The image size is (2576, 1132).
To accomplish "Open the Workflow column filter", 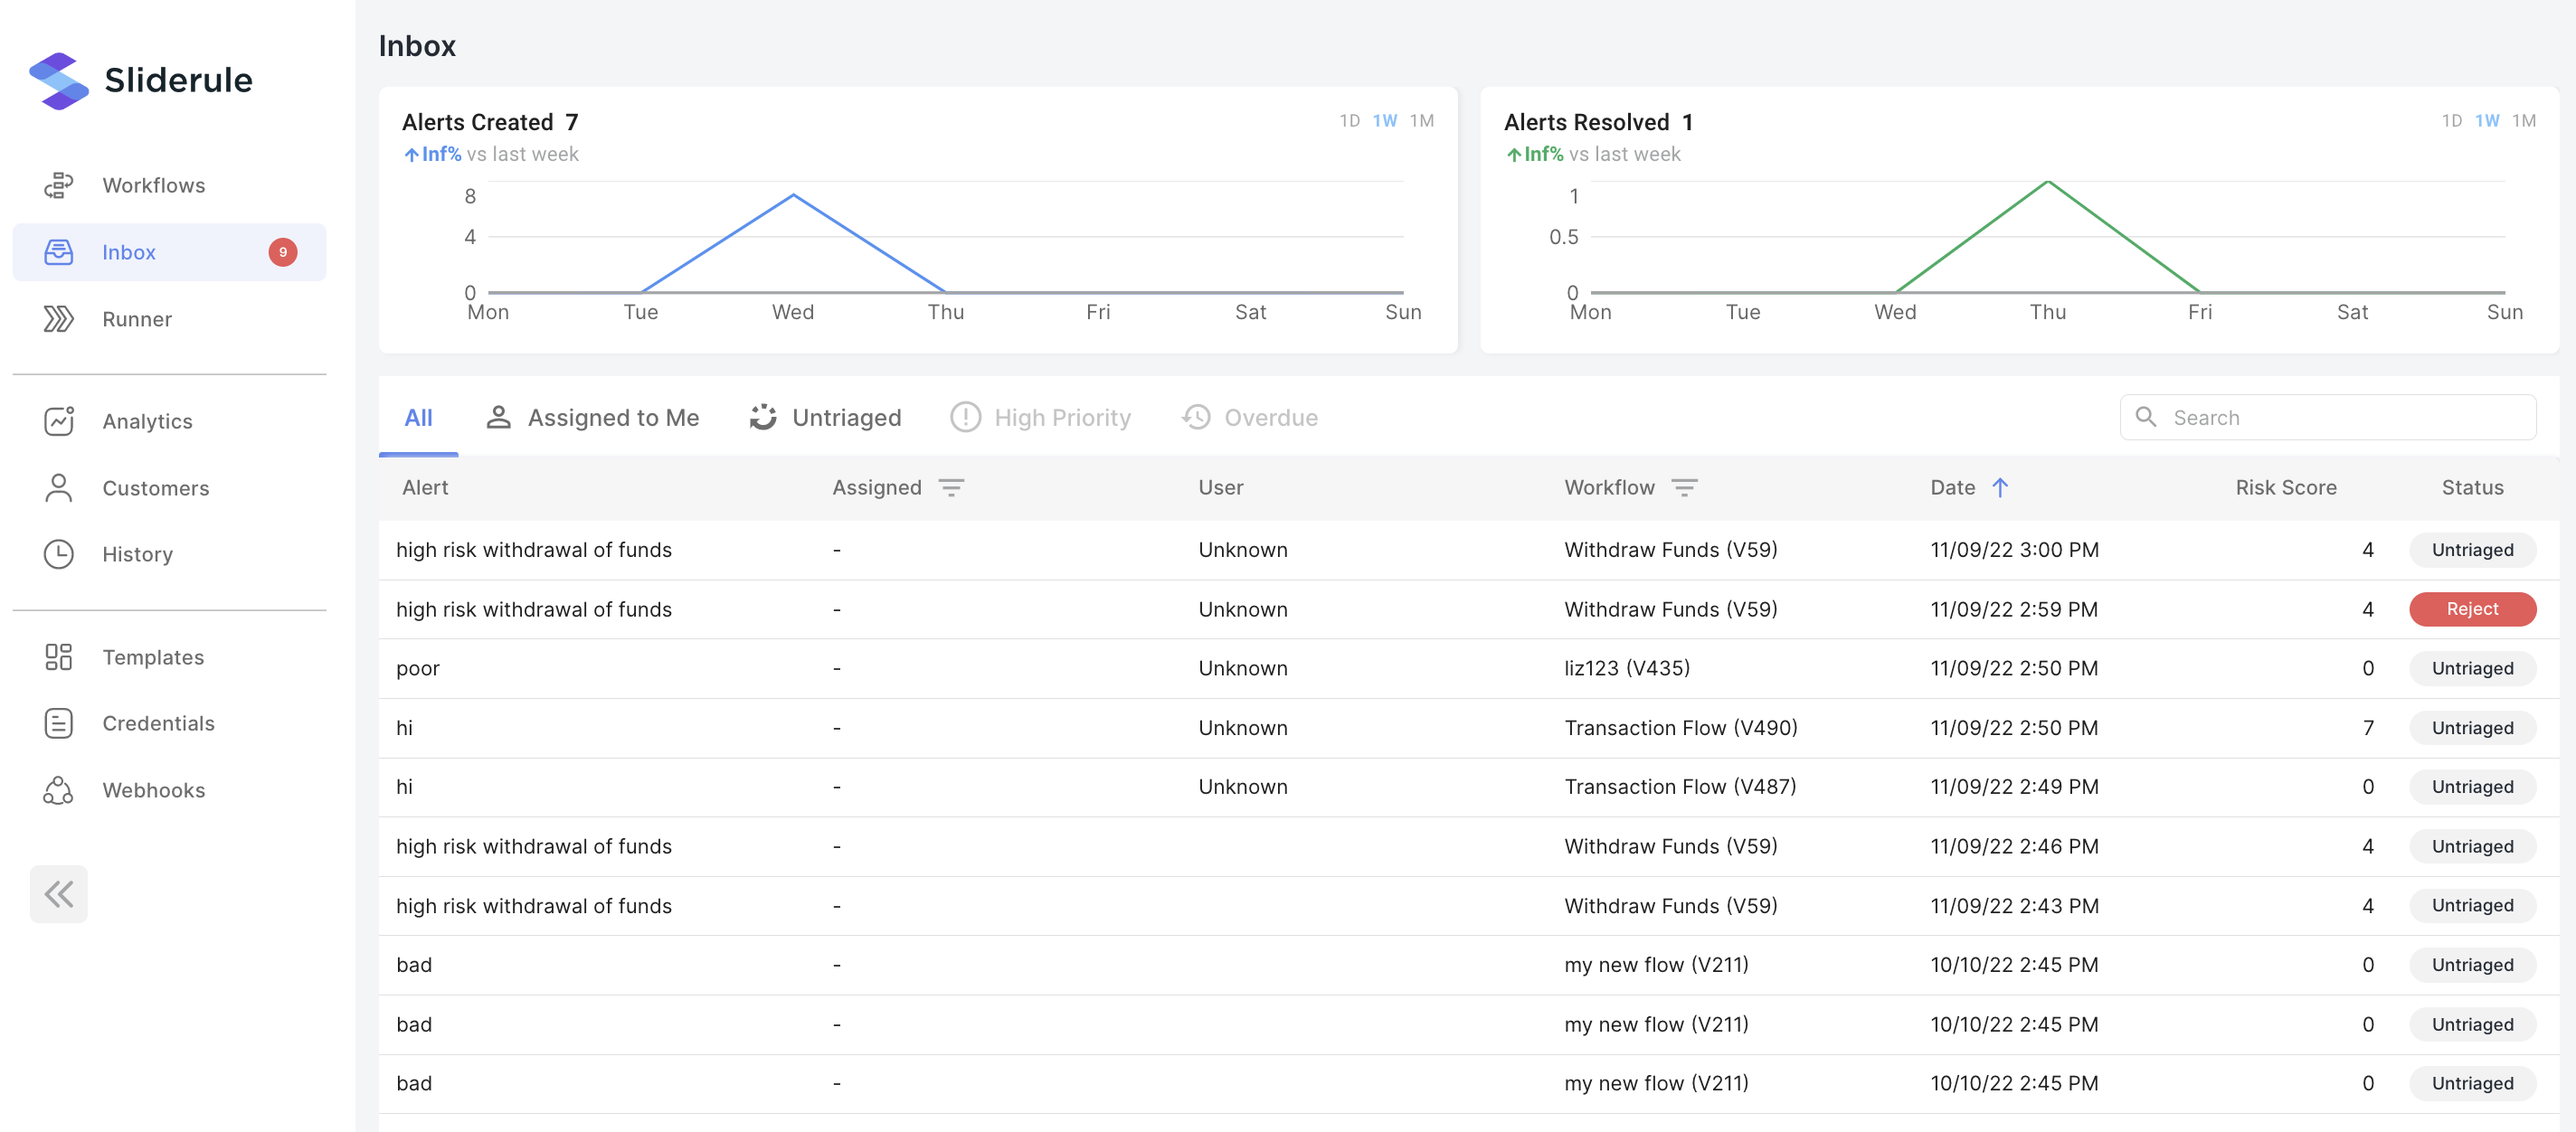I will pos(1684,488).
